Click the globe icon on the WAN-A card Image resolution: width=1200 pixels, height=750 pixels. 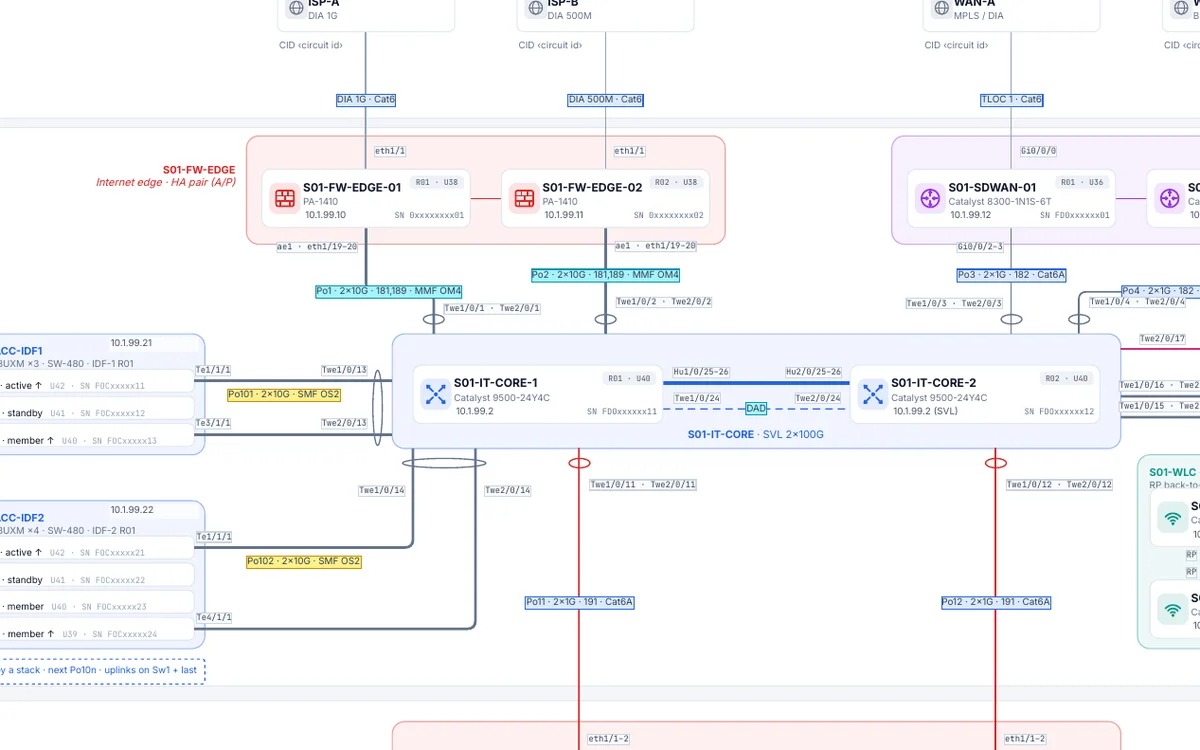941,8
